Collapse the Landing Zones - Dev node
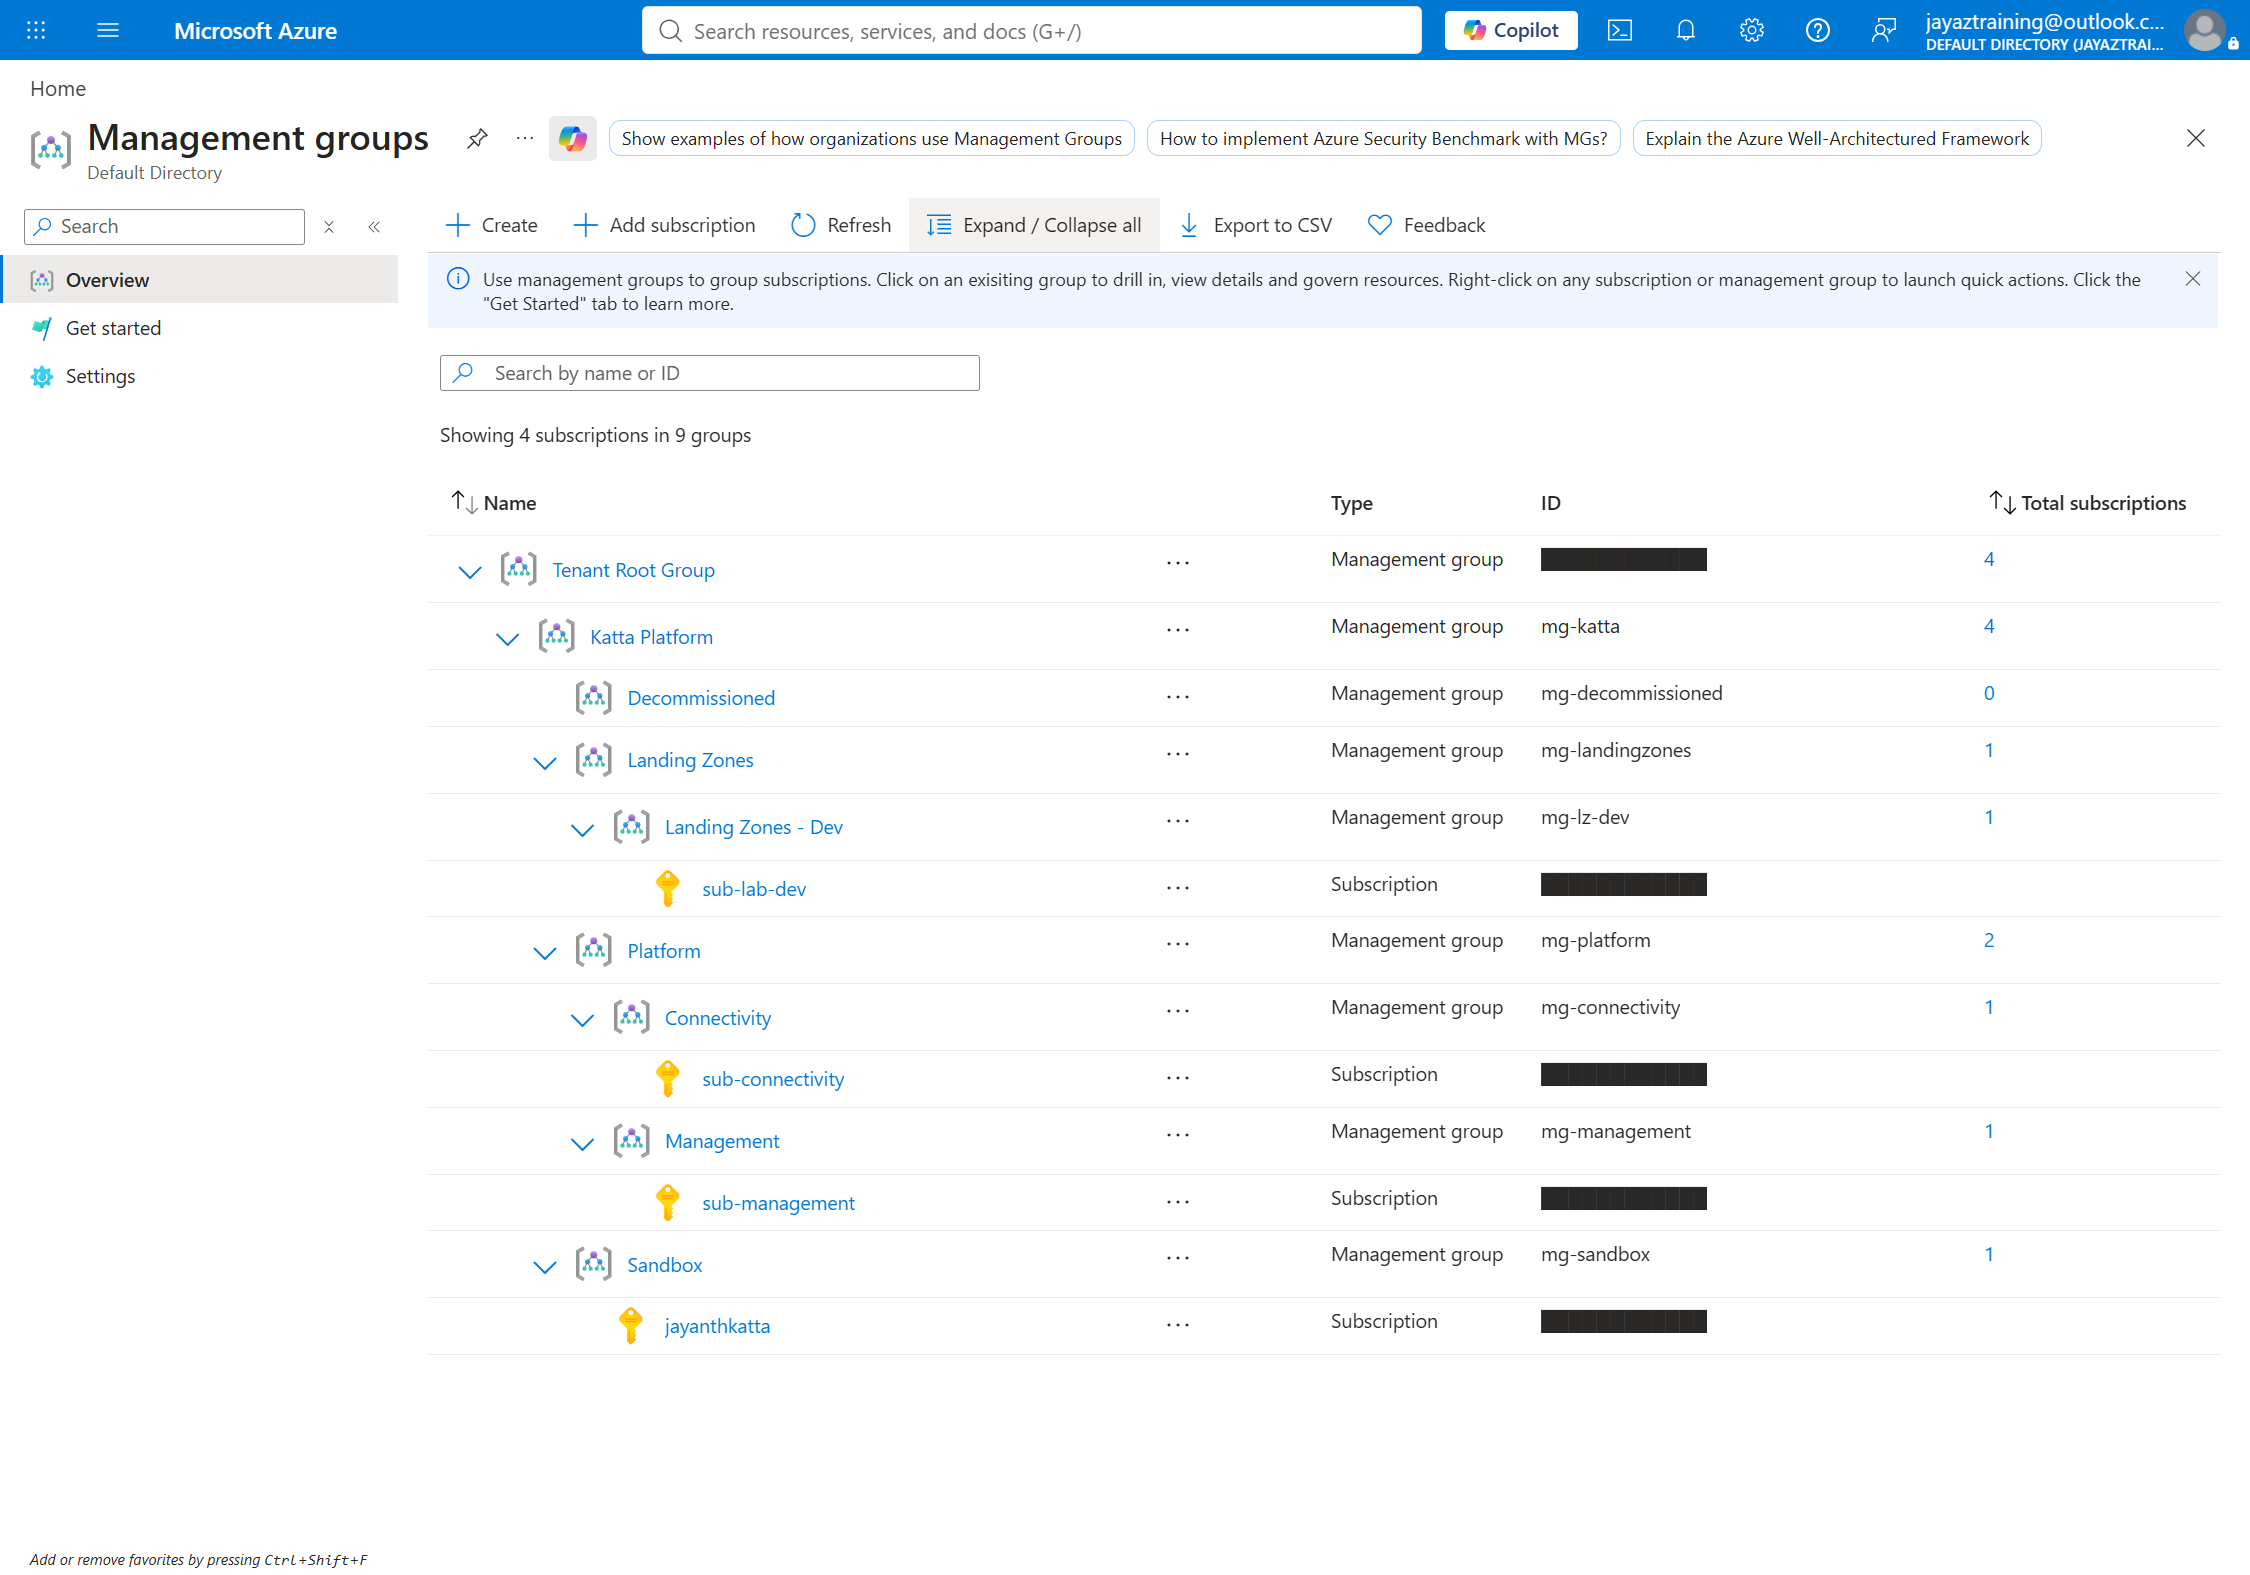 (x=582, y=830)
